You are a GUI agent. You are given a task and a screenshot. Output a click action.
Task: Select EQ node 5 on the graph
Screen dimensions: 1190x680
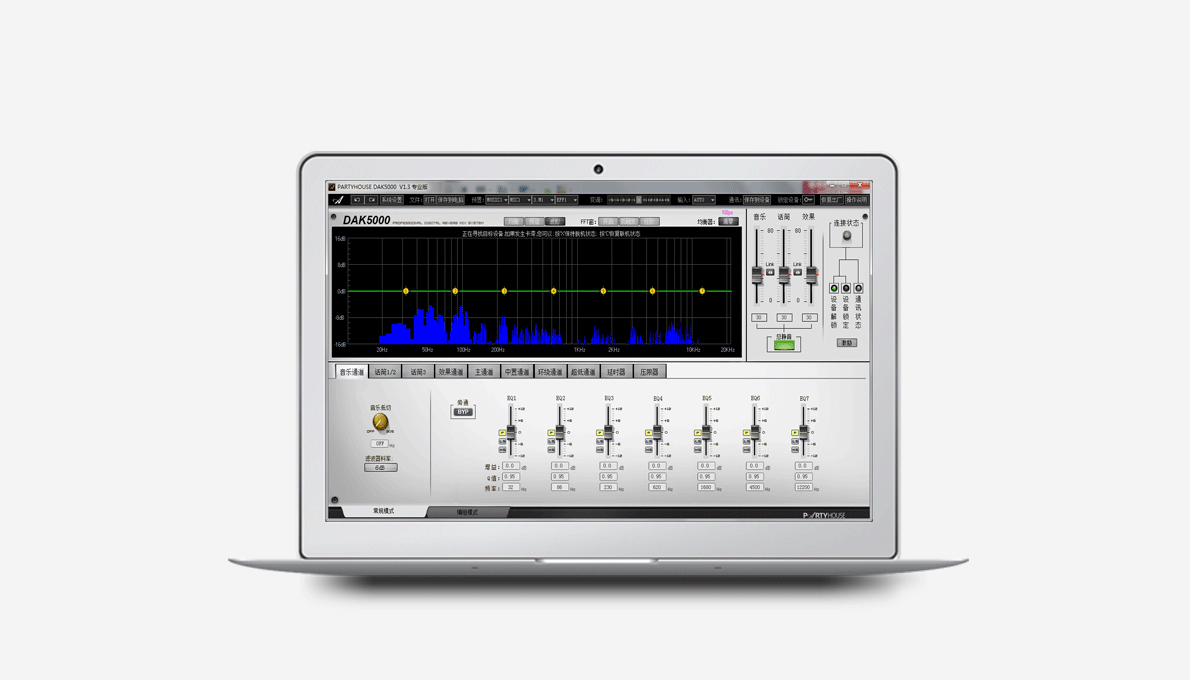click(603, 291)
